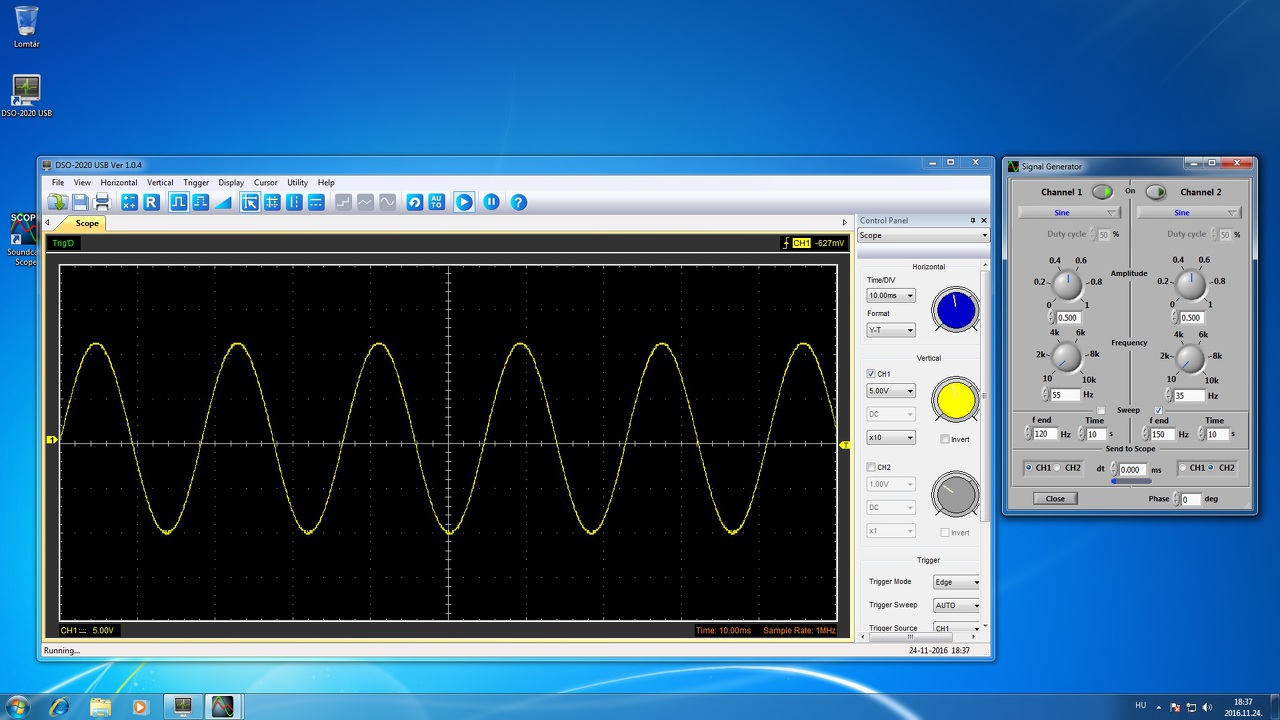Click the Windows Start button

(18, 707)
